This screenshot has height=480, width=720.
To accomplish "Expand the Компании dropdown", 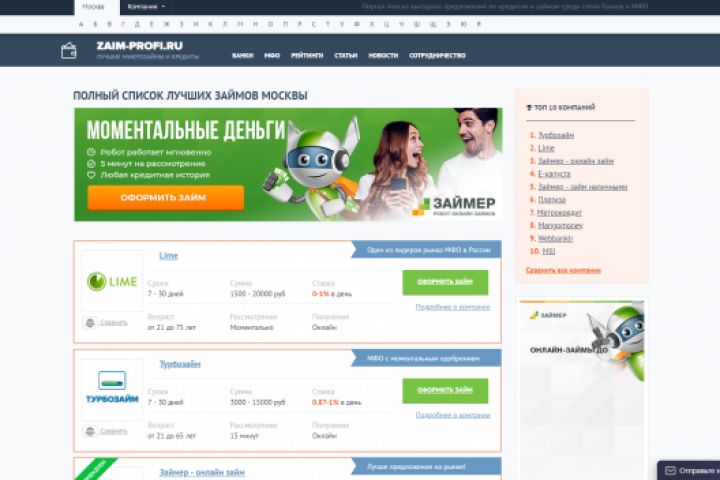I will 146,6.
